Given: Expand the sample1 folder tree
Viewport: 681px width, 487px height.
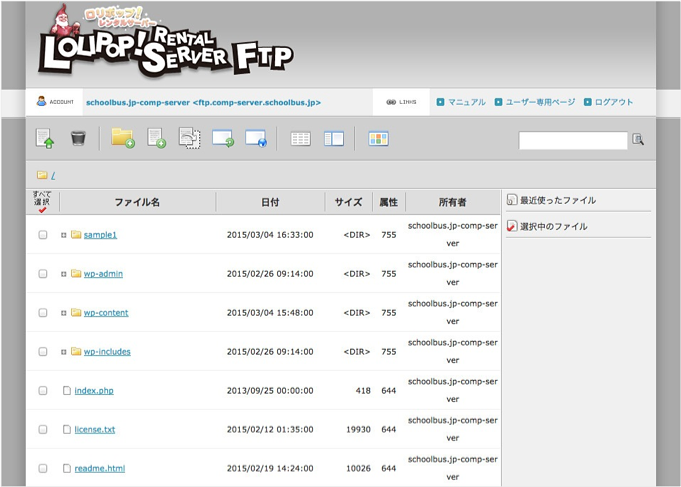Looking at the screenshot, I should (63, 235).
